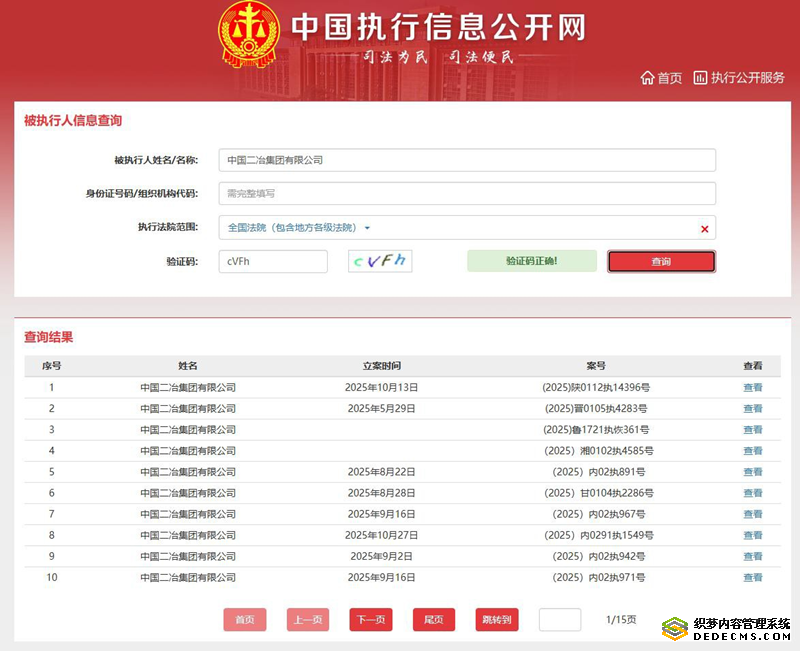Jump to last page with 尾页

(x=434, y=620)
